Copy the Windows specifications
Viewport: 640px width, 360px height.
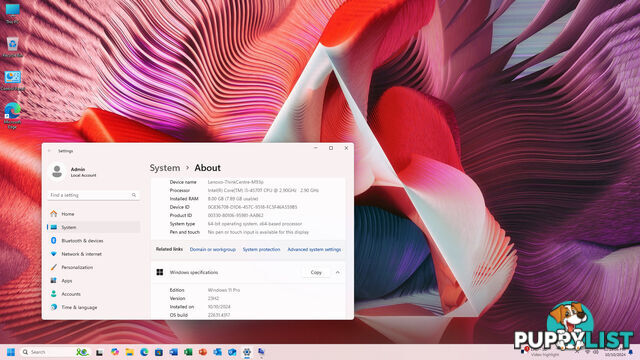pyautogui.click(x=316, y=272)
